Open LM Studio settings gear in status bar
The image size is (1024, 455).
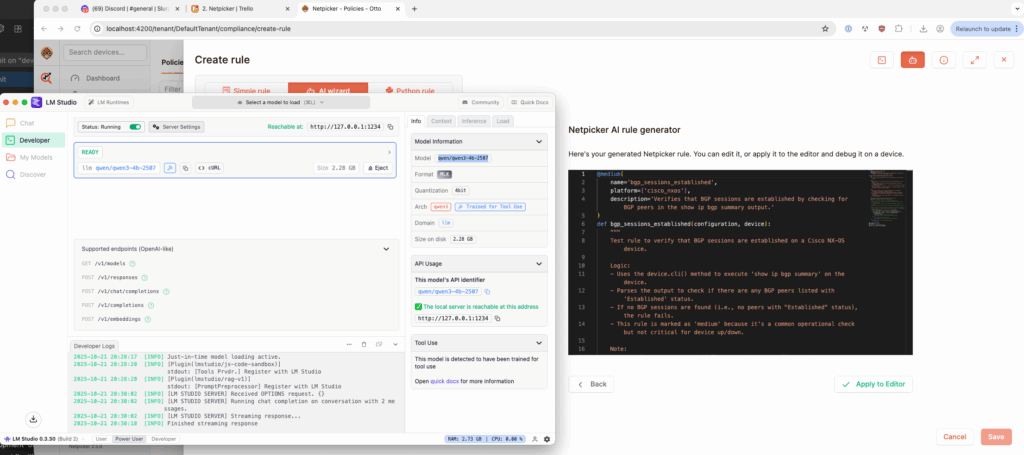point(546,439)
